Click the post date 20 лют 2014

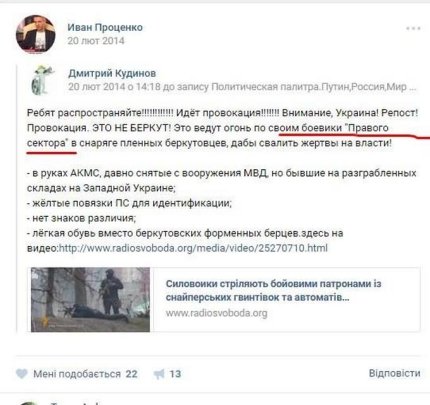[96, 41]
